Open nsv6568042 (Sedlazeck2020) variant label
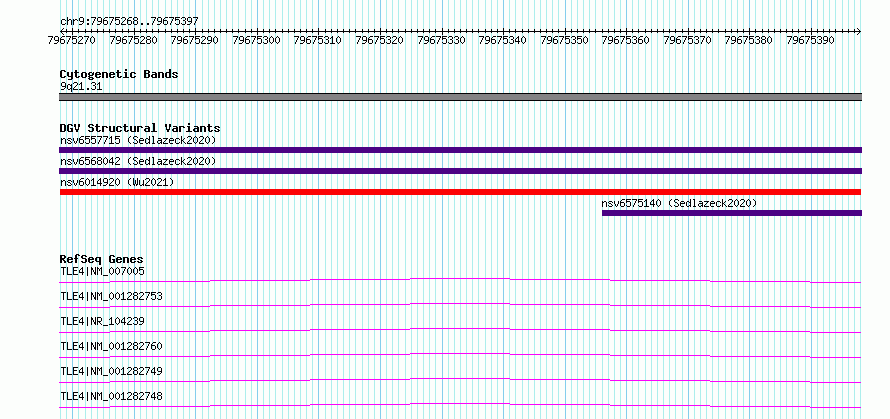 tap(138, 161)
